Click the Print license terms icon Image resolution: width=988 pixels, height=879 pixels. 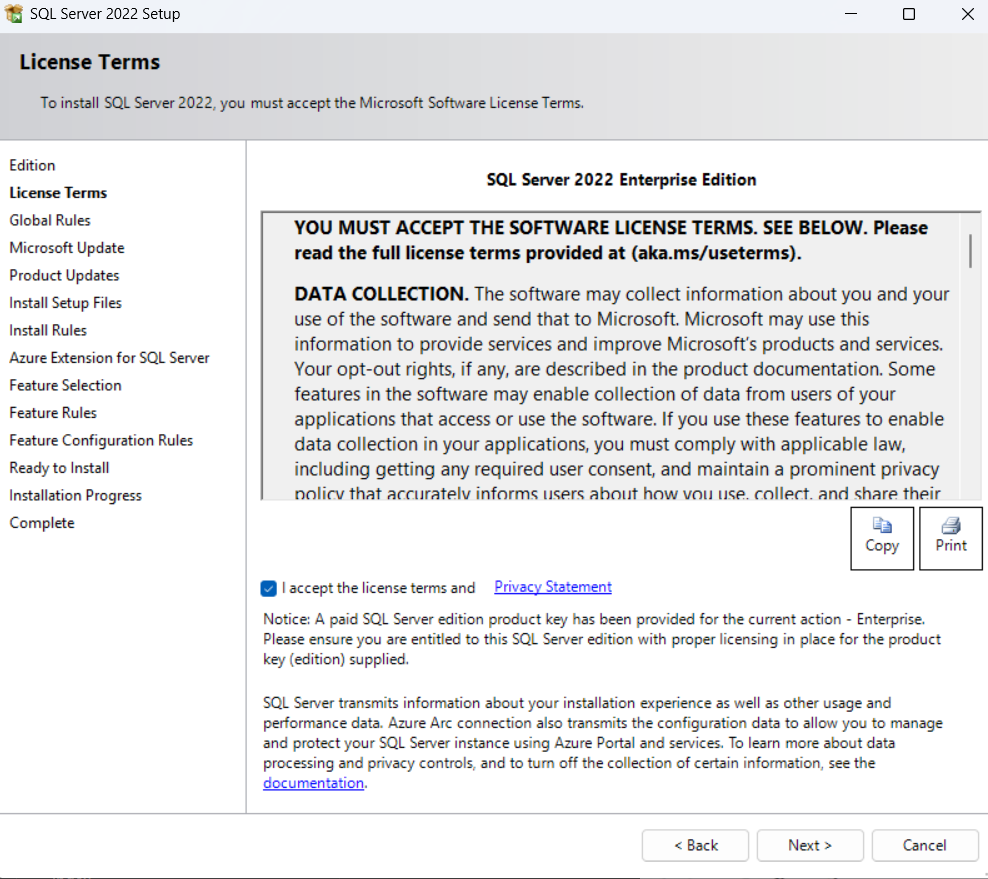pyautogui.click(x=950, y=527)
